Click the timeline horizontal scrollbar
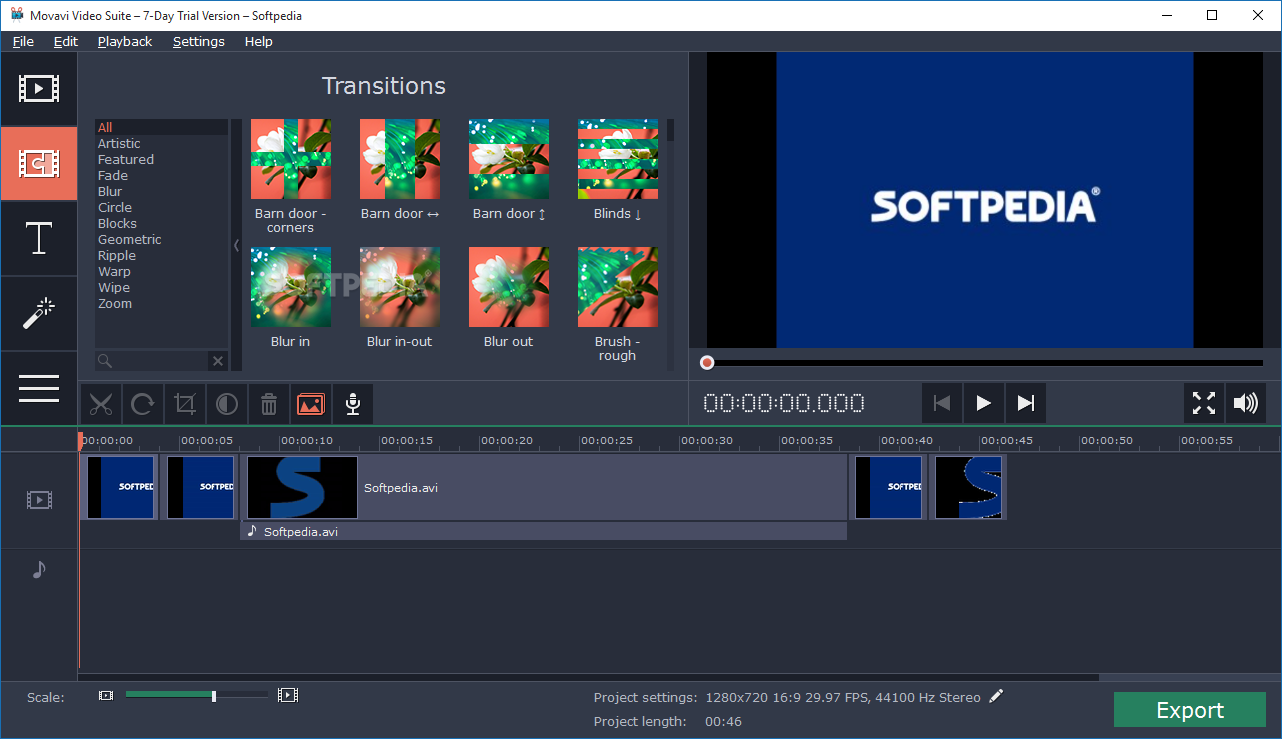 coord(589,677)
